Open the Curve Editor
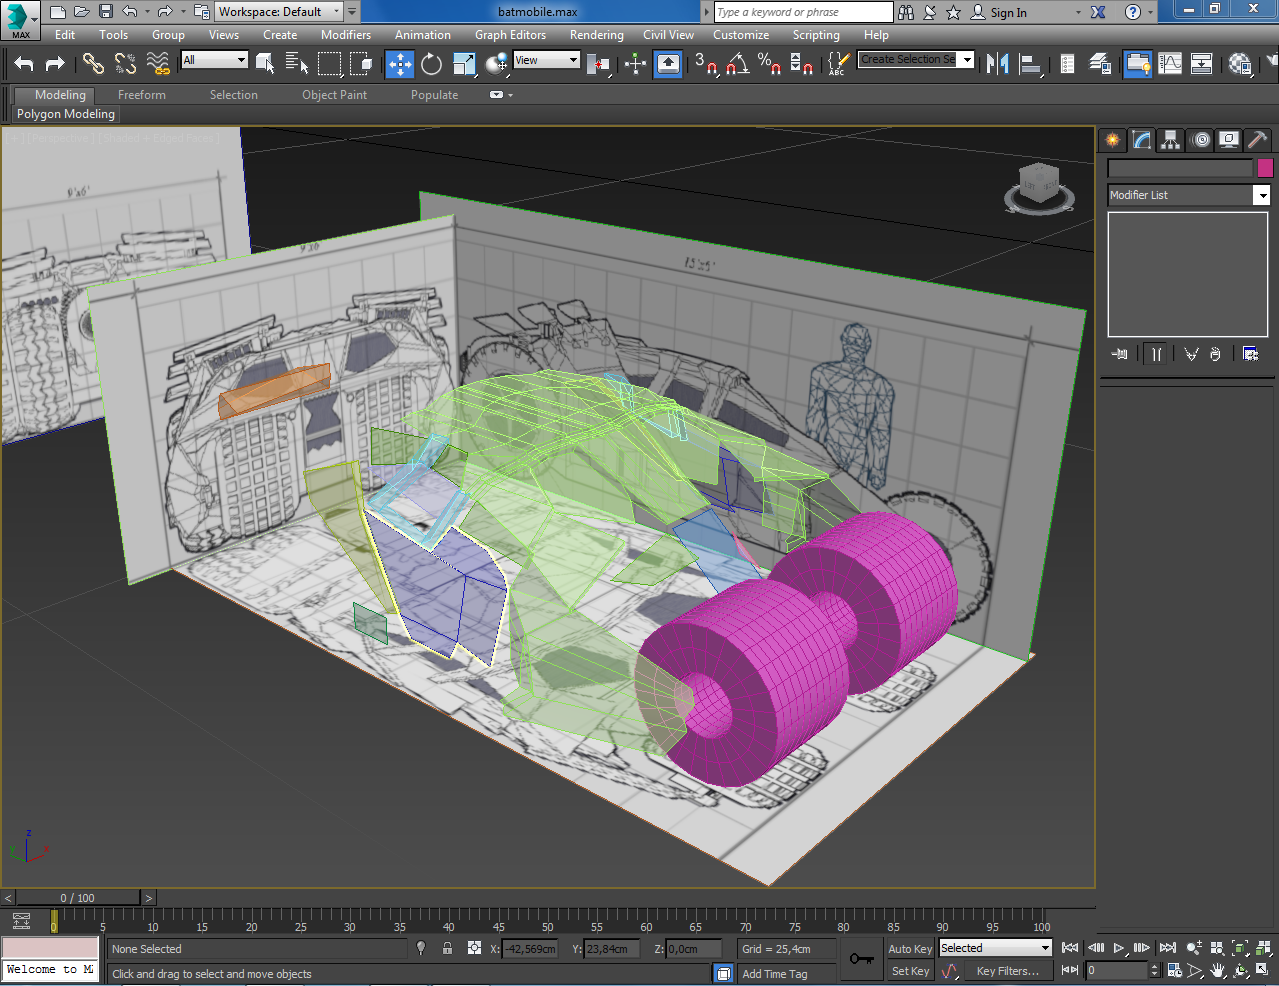 click(1170, 64)
